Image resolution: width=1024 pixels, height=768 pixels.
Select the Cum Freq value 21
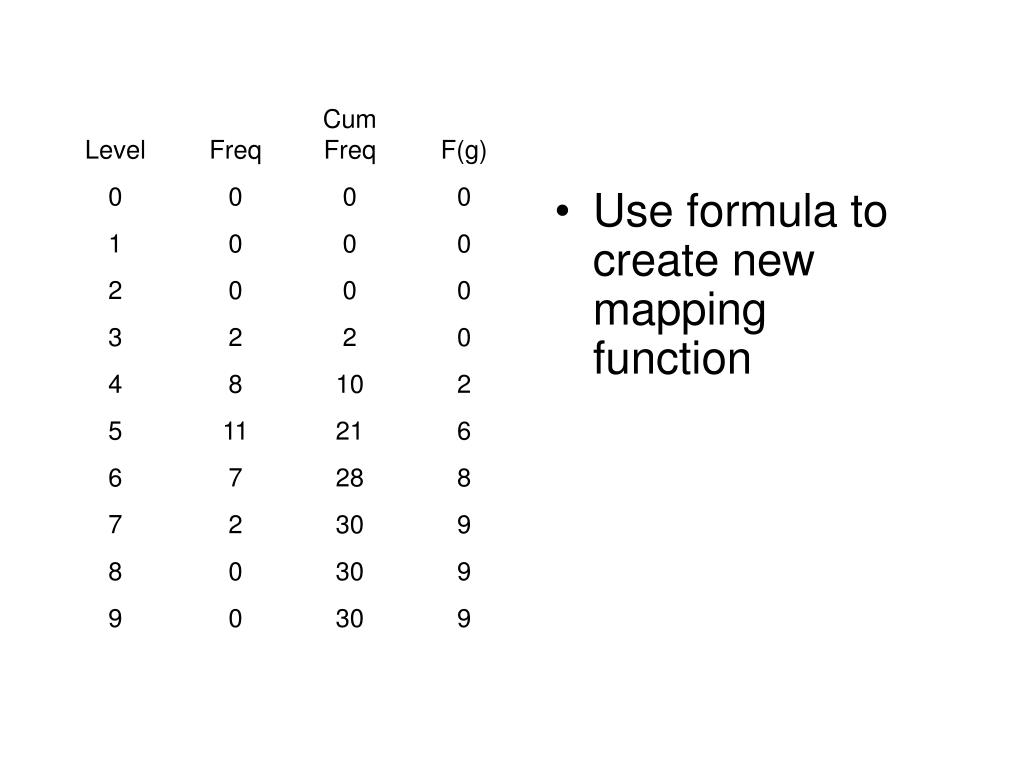click(x=350, y=432)
